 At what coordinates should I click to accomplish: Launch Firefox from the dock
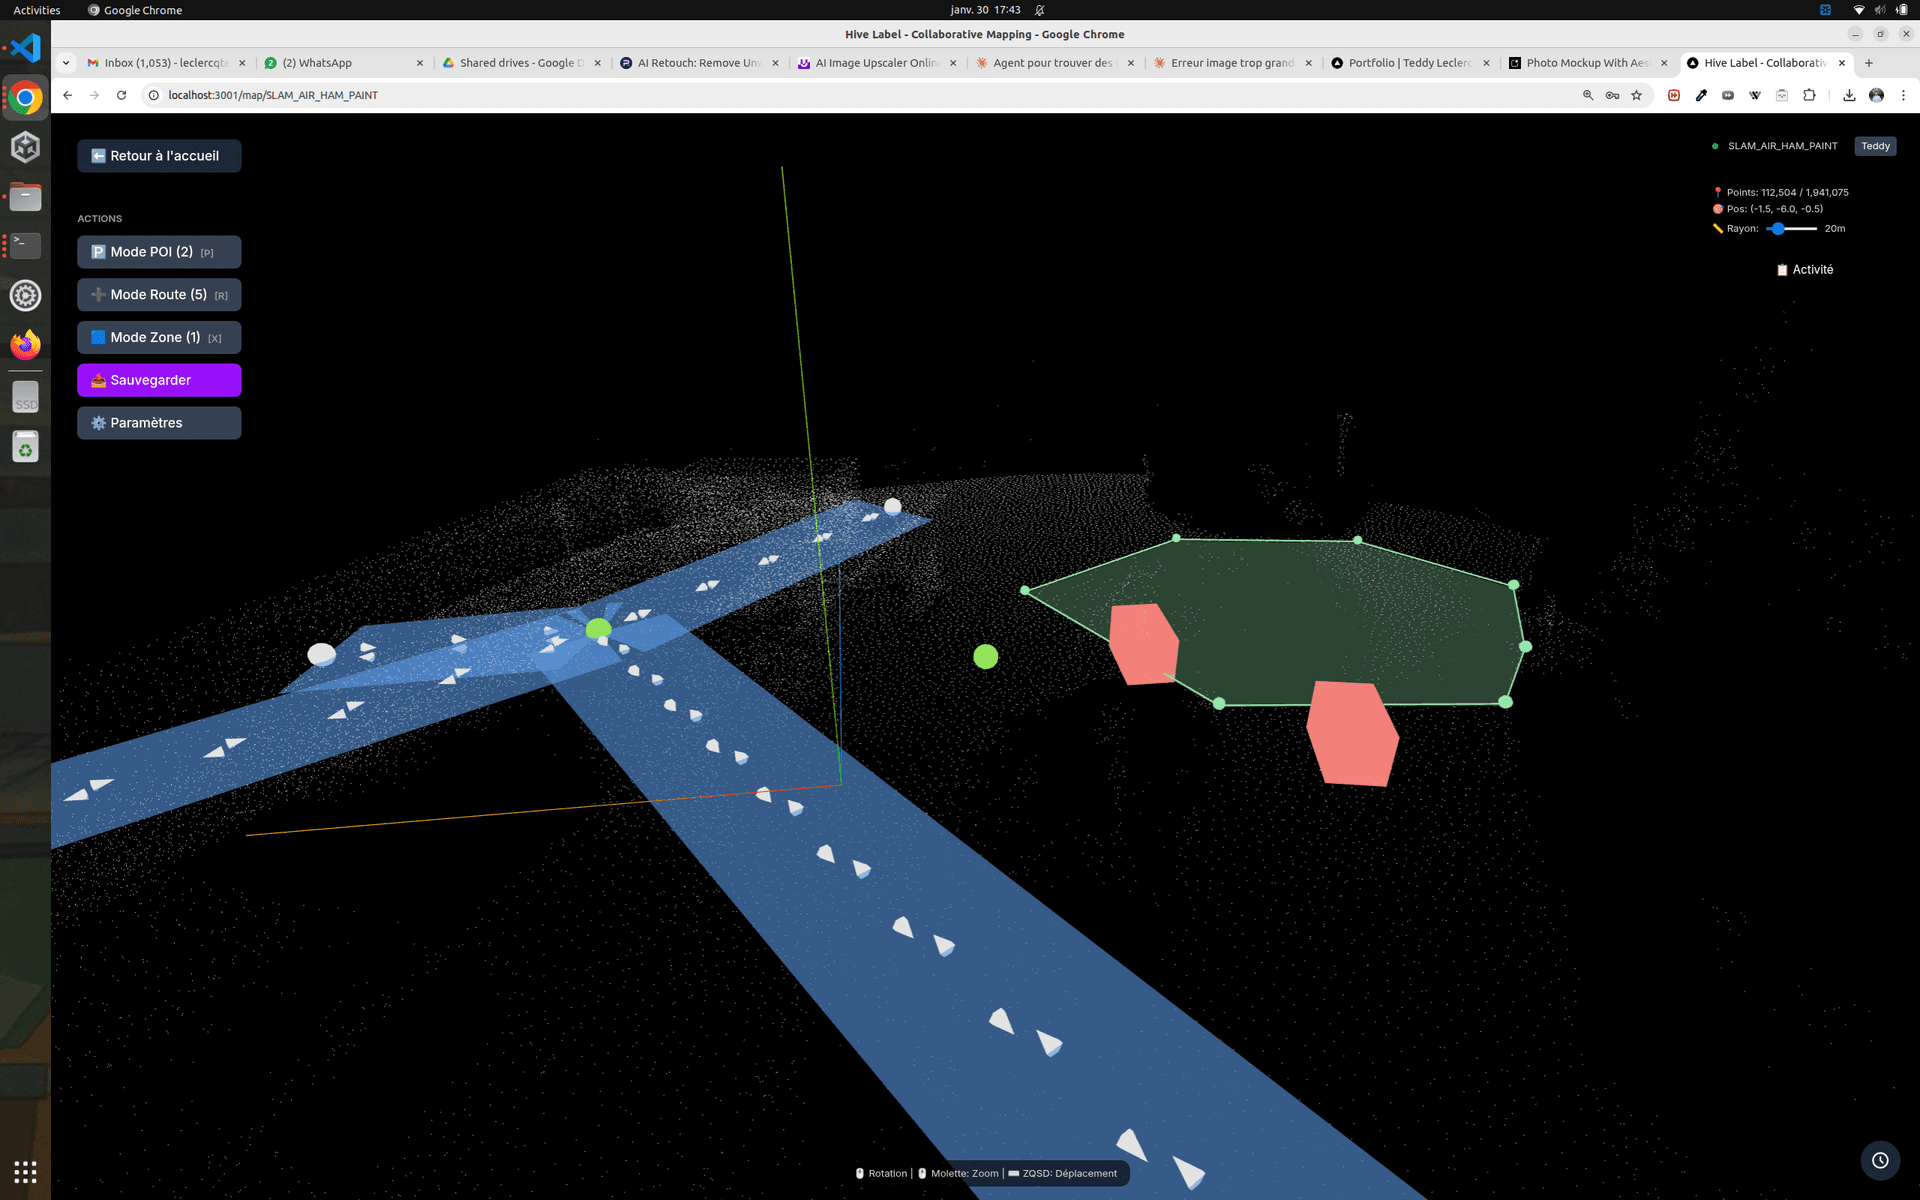click(25, 345)
